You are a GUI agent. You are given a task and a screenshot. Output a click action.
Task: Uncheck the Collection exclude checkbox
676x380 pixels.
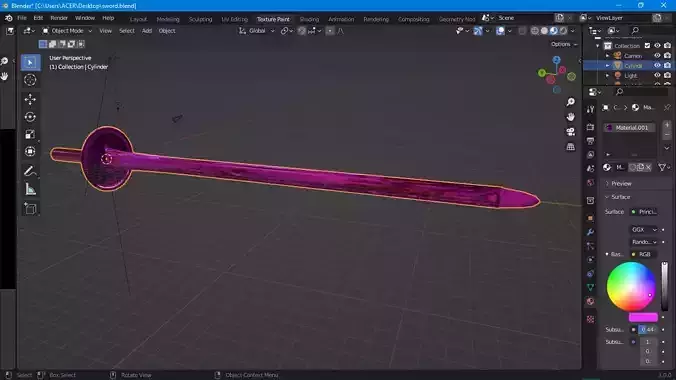[x=647, y=46]
